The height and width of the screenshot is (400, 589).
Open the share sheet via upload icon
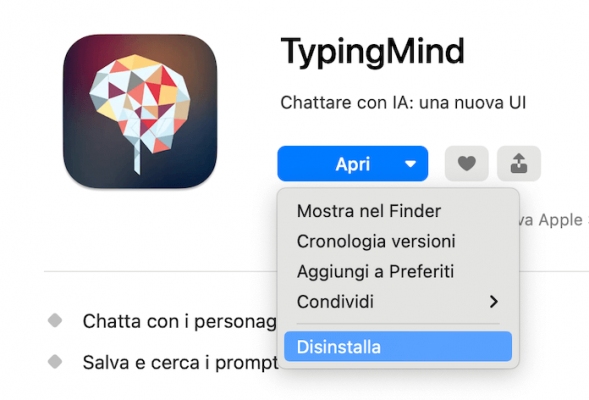[519, 164]
